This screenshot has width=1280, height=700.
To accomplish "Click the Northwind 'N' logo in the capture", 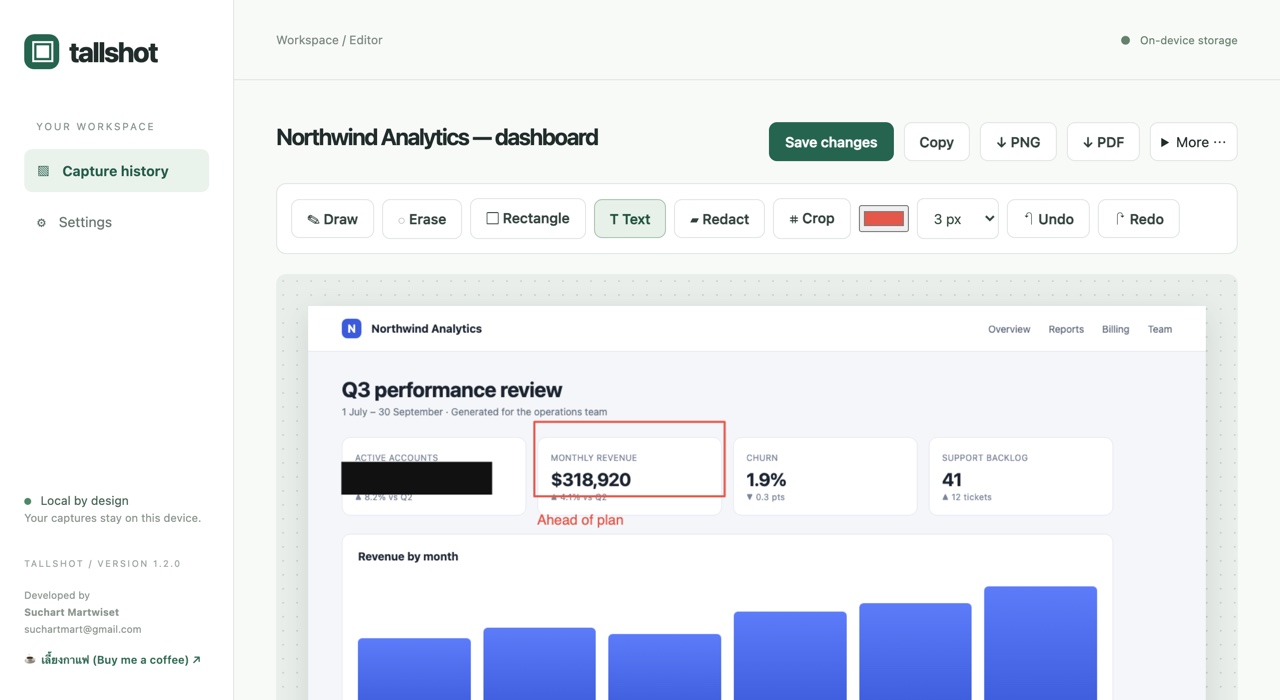I will click(x=351, y=328).
